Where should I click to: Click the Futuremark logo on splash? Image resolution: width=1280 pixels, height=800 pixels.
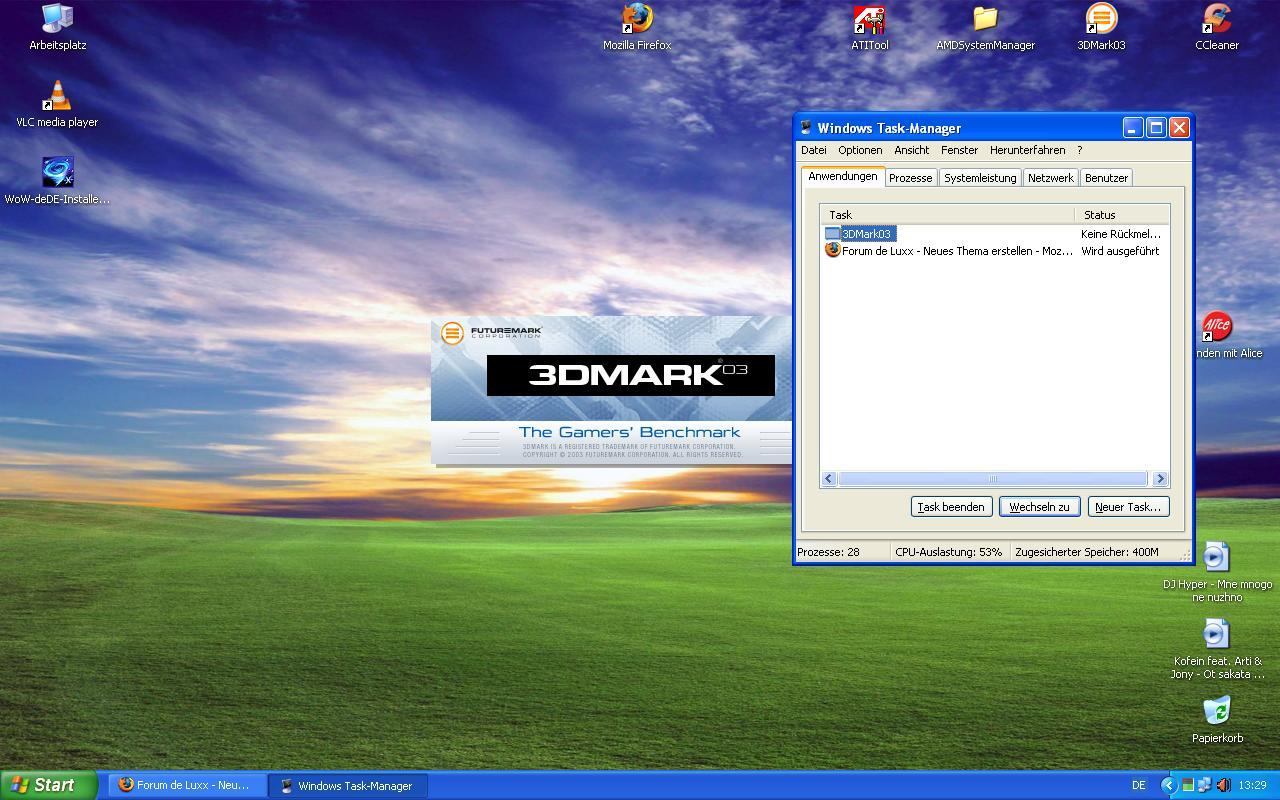click(x=492, y=332)
